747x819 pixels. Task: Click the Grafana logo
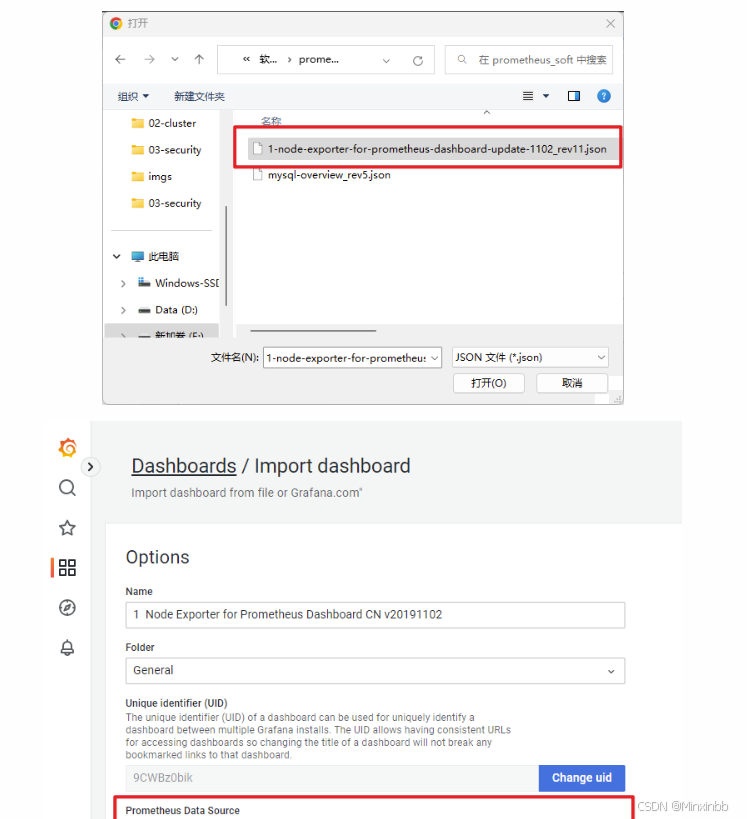[67, 448]
